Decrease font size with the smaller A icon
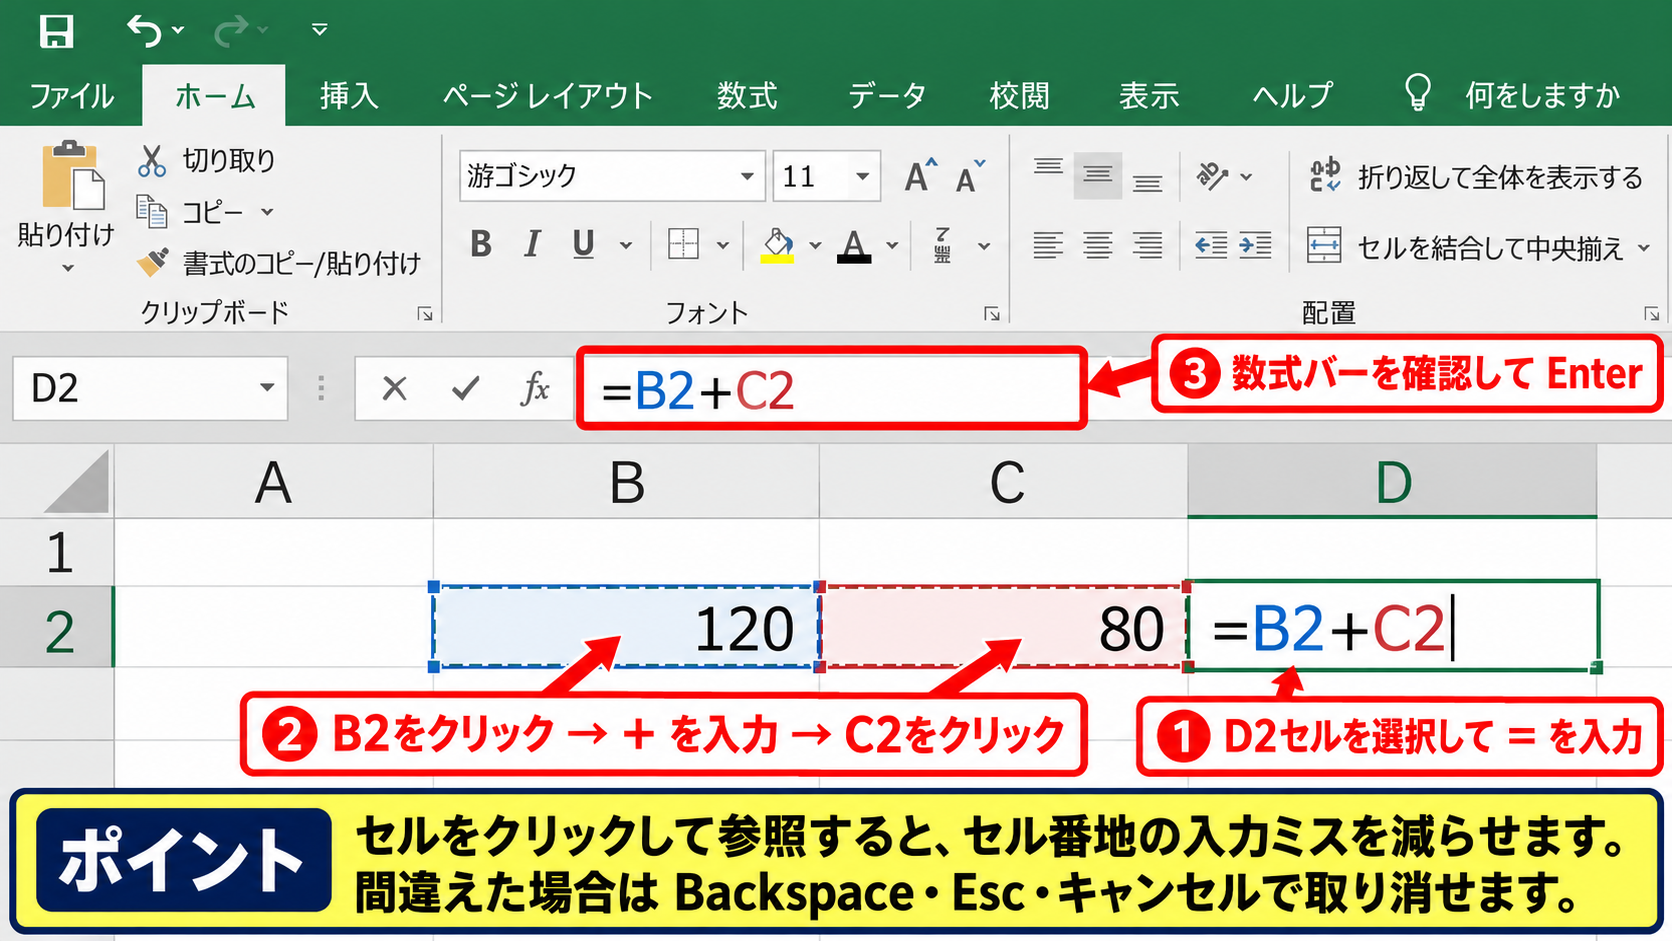Screen dimensions: 1672x941 [970, 177]
